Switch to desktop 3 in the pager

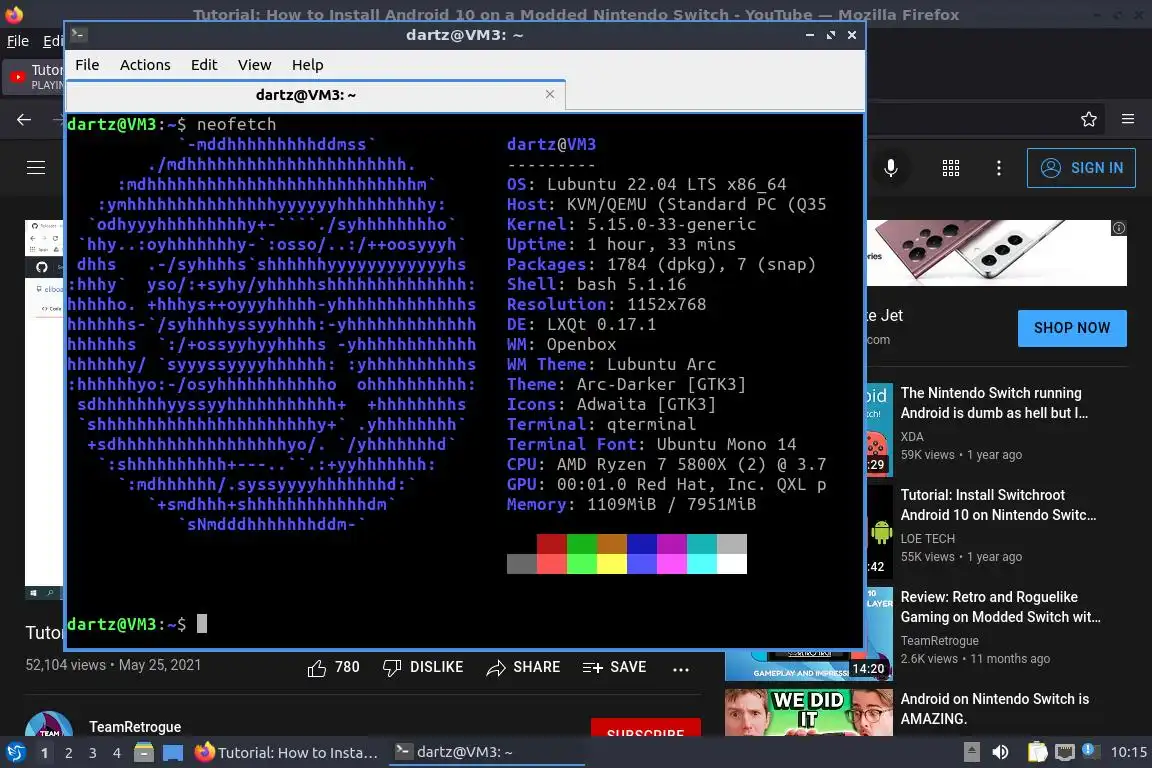click(93, 753)
